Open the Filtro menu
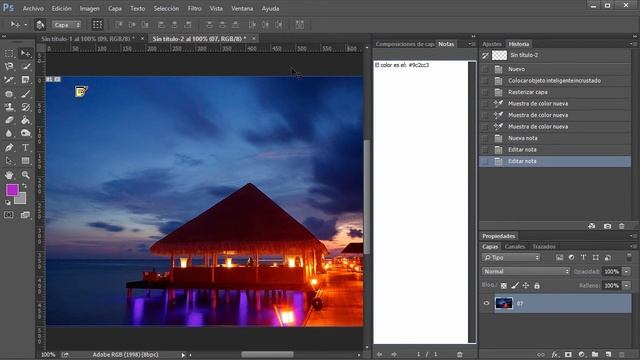Screen dimensions: 640x360 pyautogui.click(x=195, y=8)
